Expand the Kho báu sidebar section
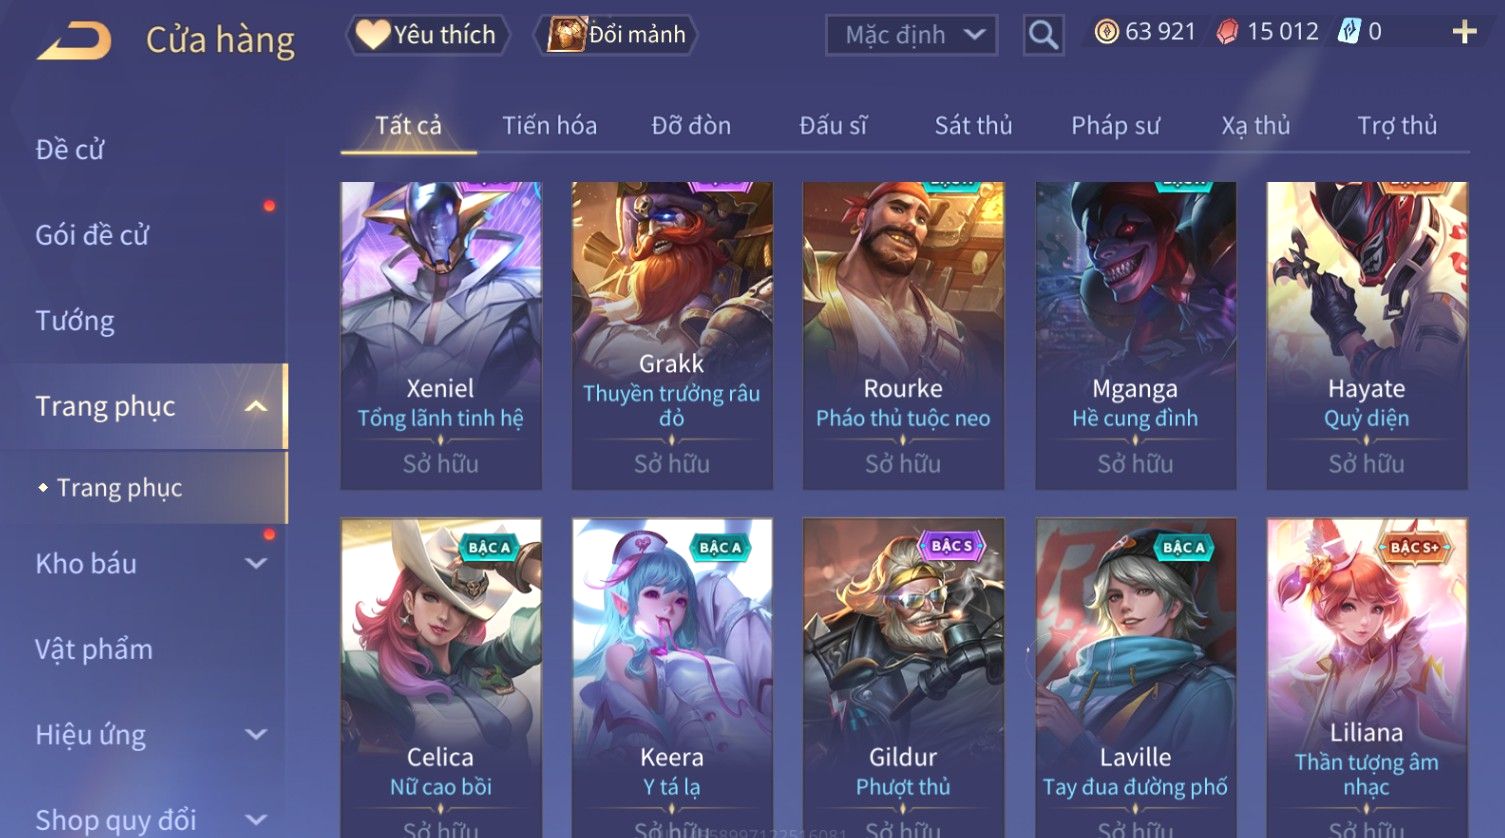Image resolution: width=1505 pixels, height=838 pixels. click(x=256, y=563)
